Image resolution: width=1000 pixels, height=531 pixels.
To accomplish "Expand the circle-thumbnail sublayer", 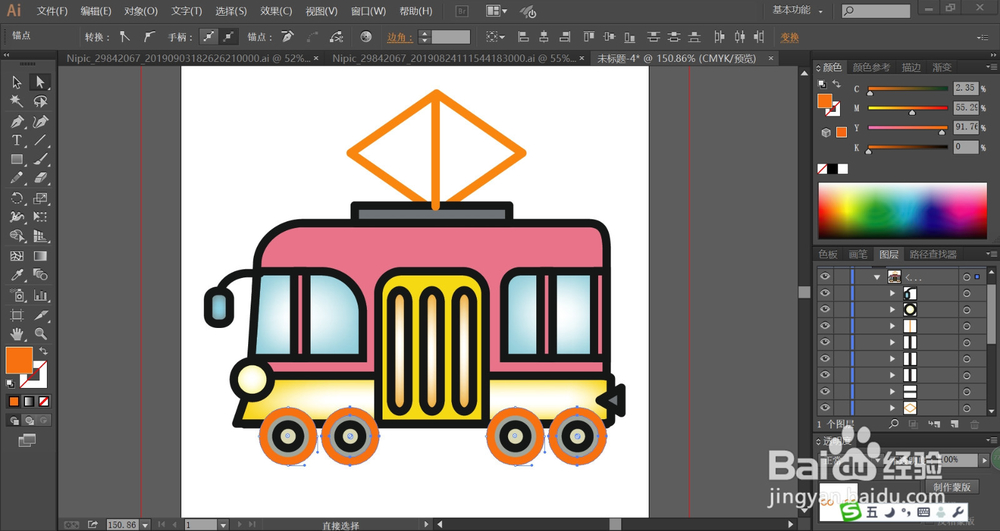I will [893, 309].
